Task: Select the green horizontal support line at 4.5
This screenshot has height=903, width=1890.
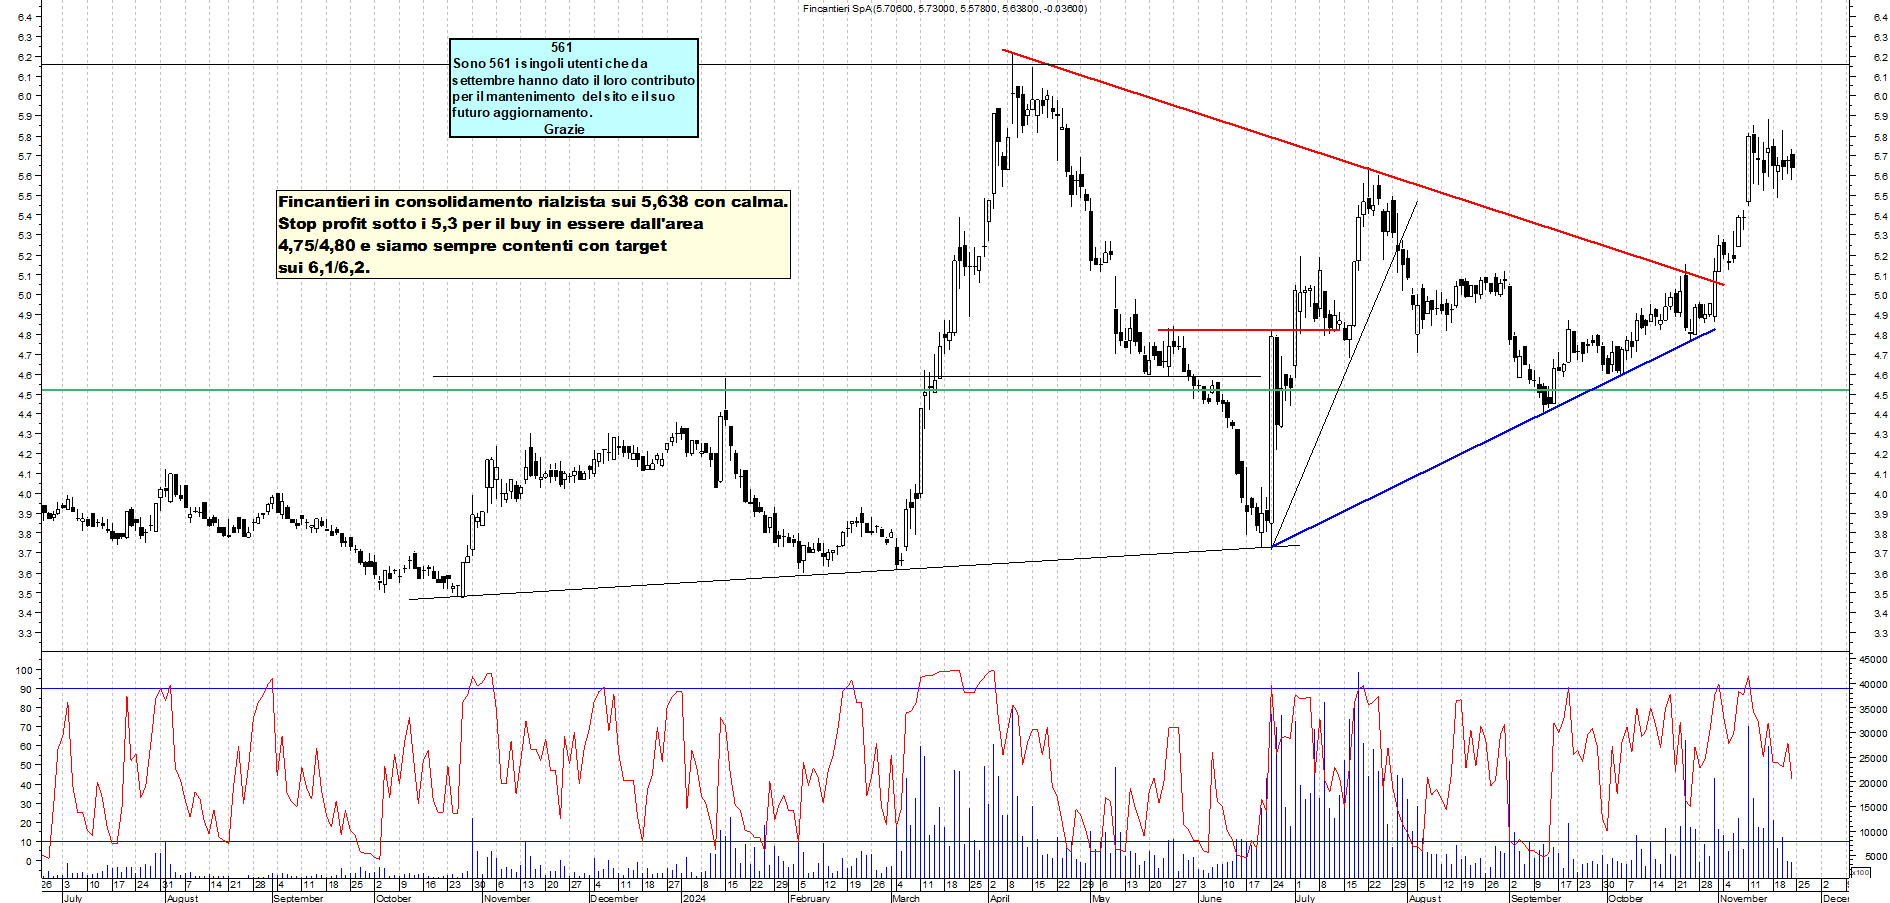Action: tap(945, 390)
